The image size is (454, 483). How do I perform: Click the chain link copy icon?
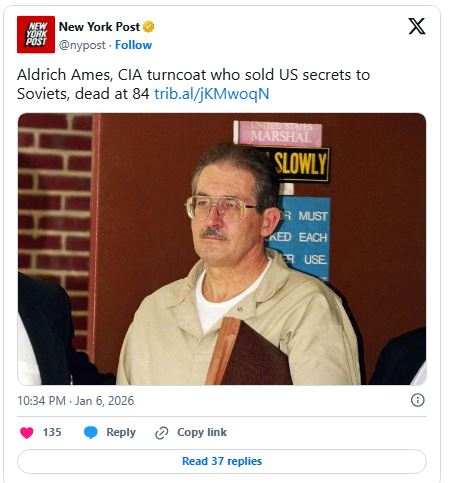tap(162, 433)
